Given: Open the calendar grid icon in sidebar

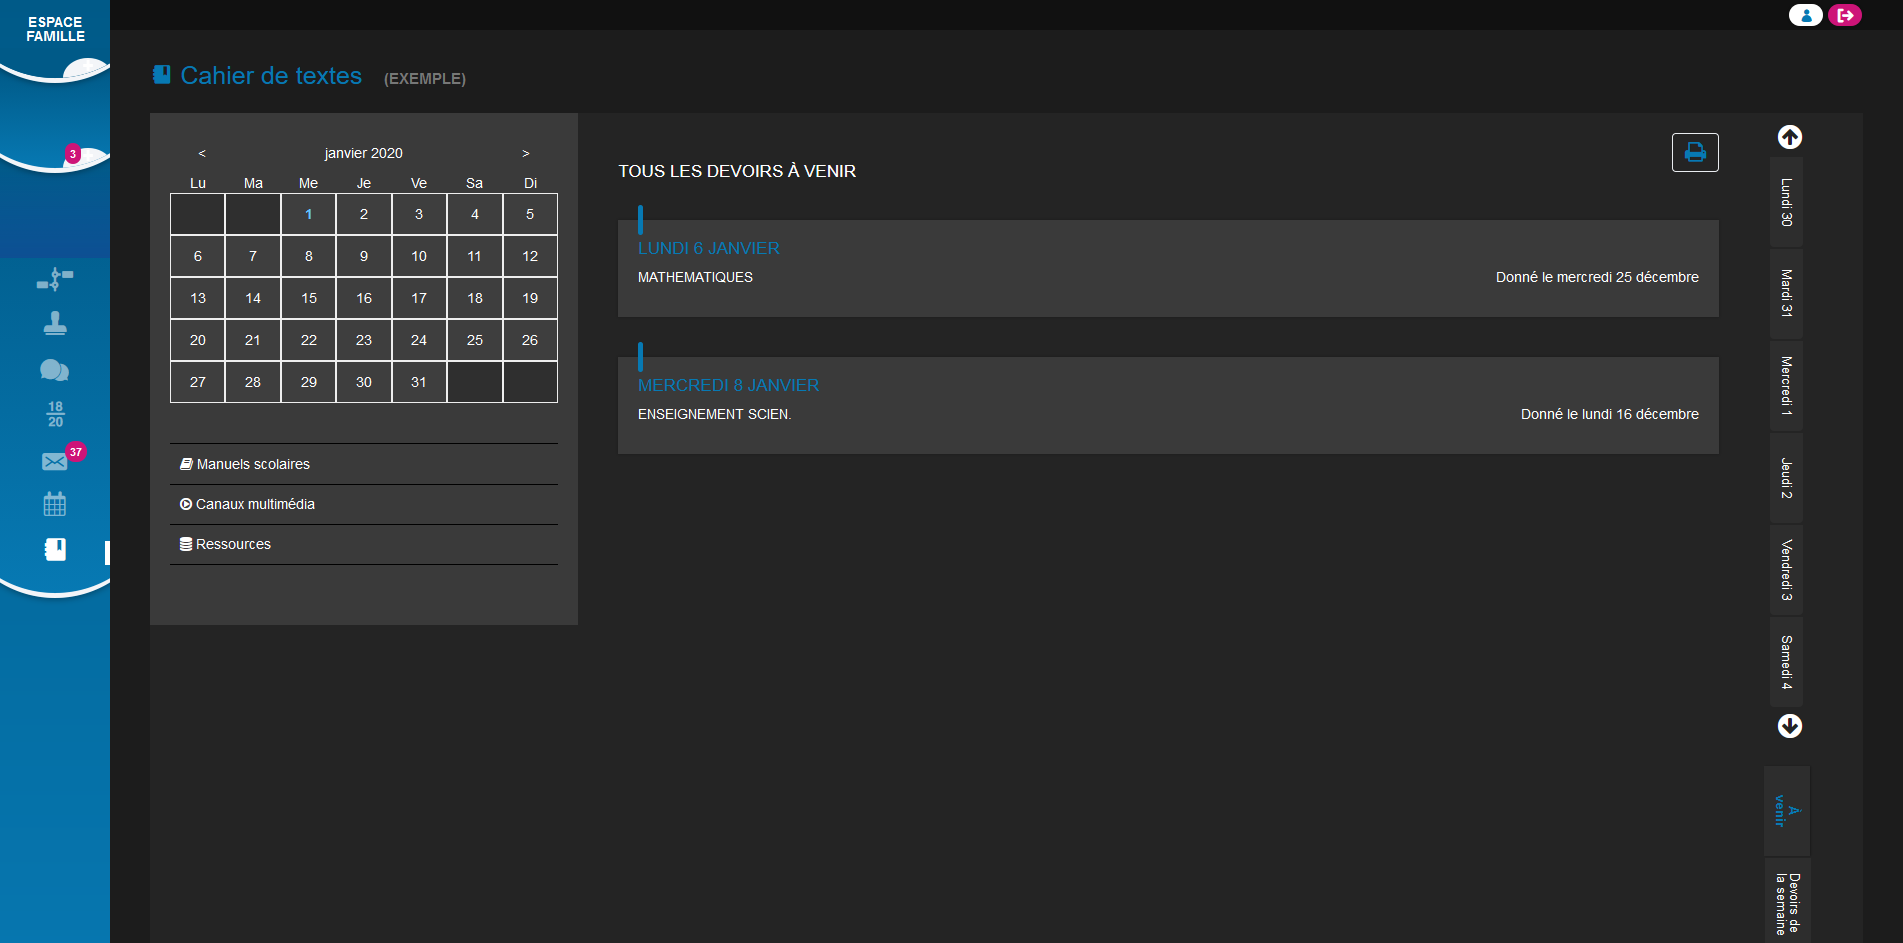Looking at the screenshot, I should (55, 504).
